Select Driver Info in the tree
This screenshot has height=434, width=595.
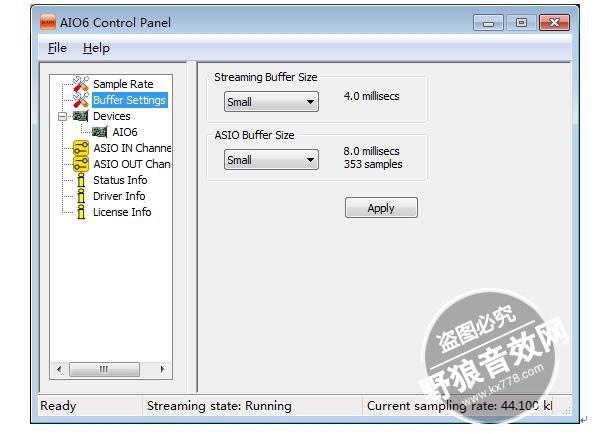(x=119, y=196)
